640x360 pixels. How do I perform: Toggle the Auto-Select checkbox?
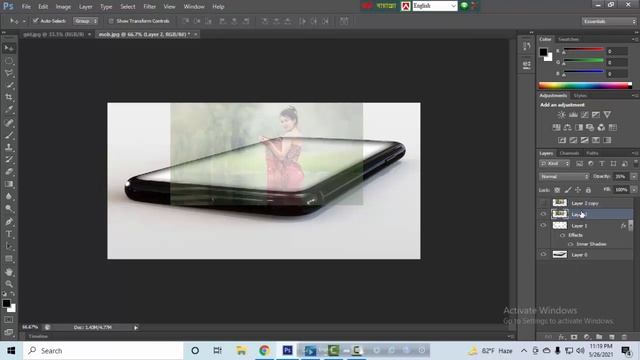(x=36, y=21)
